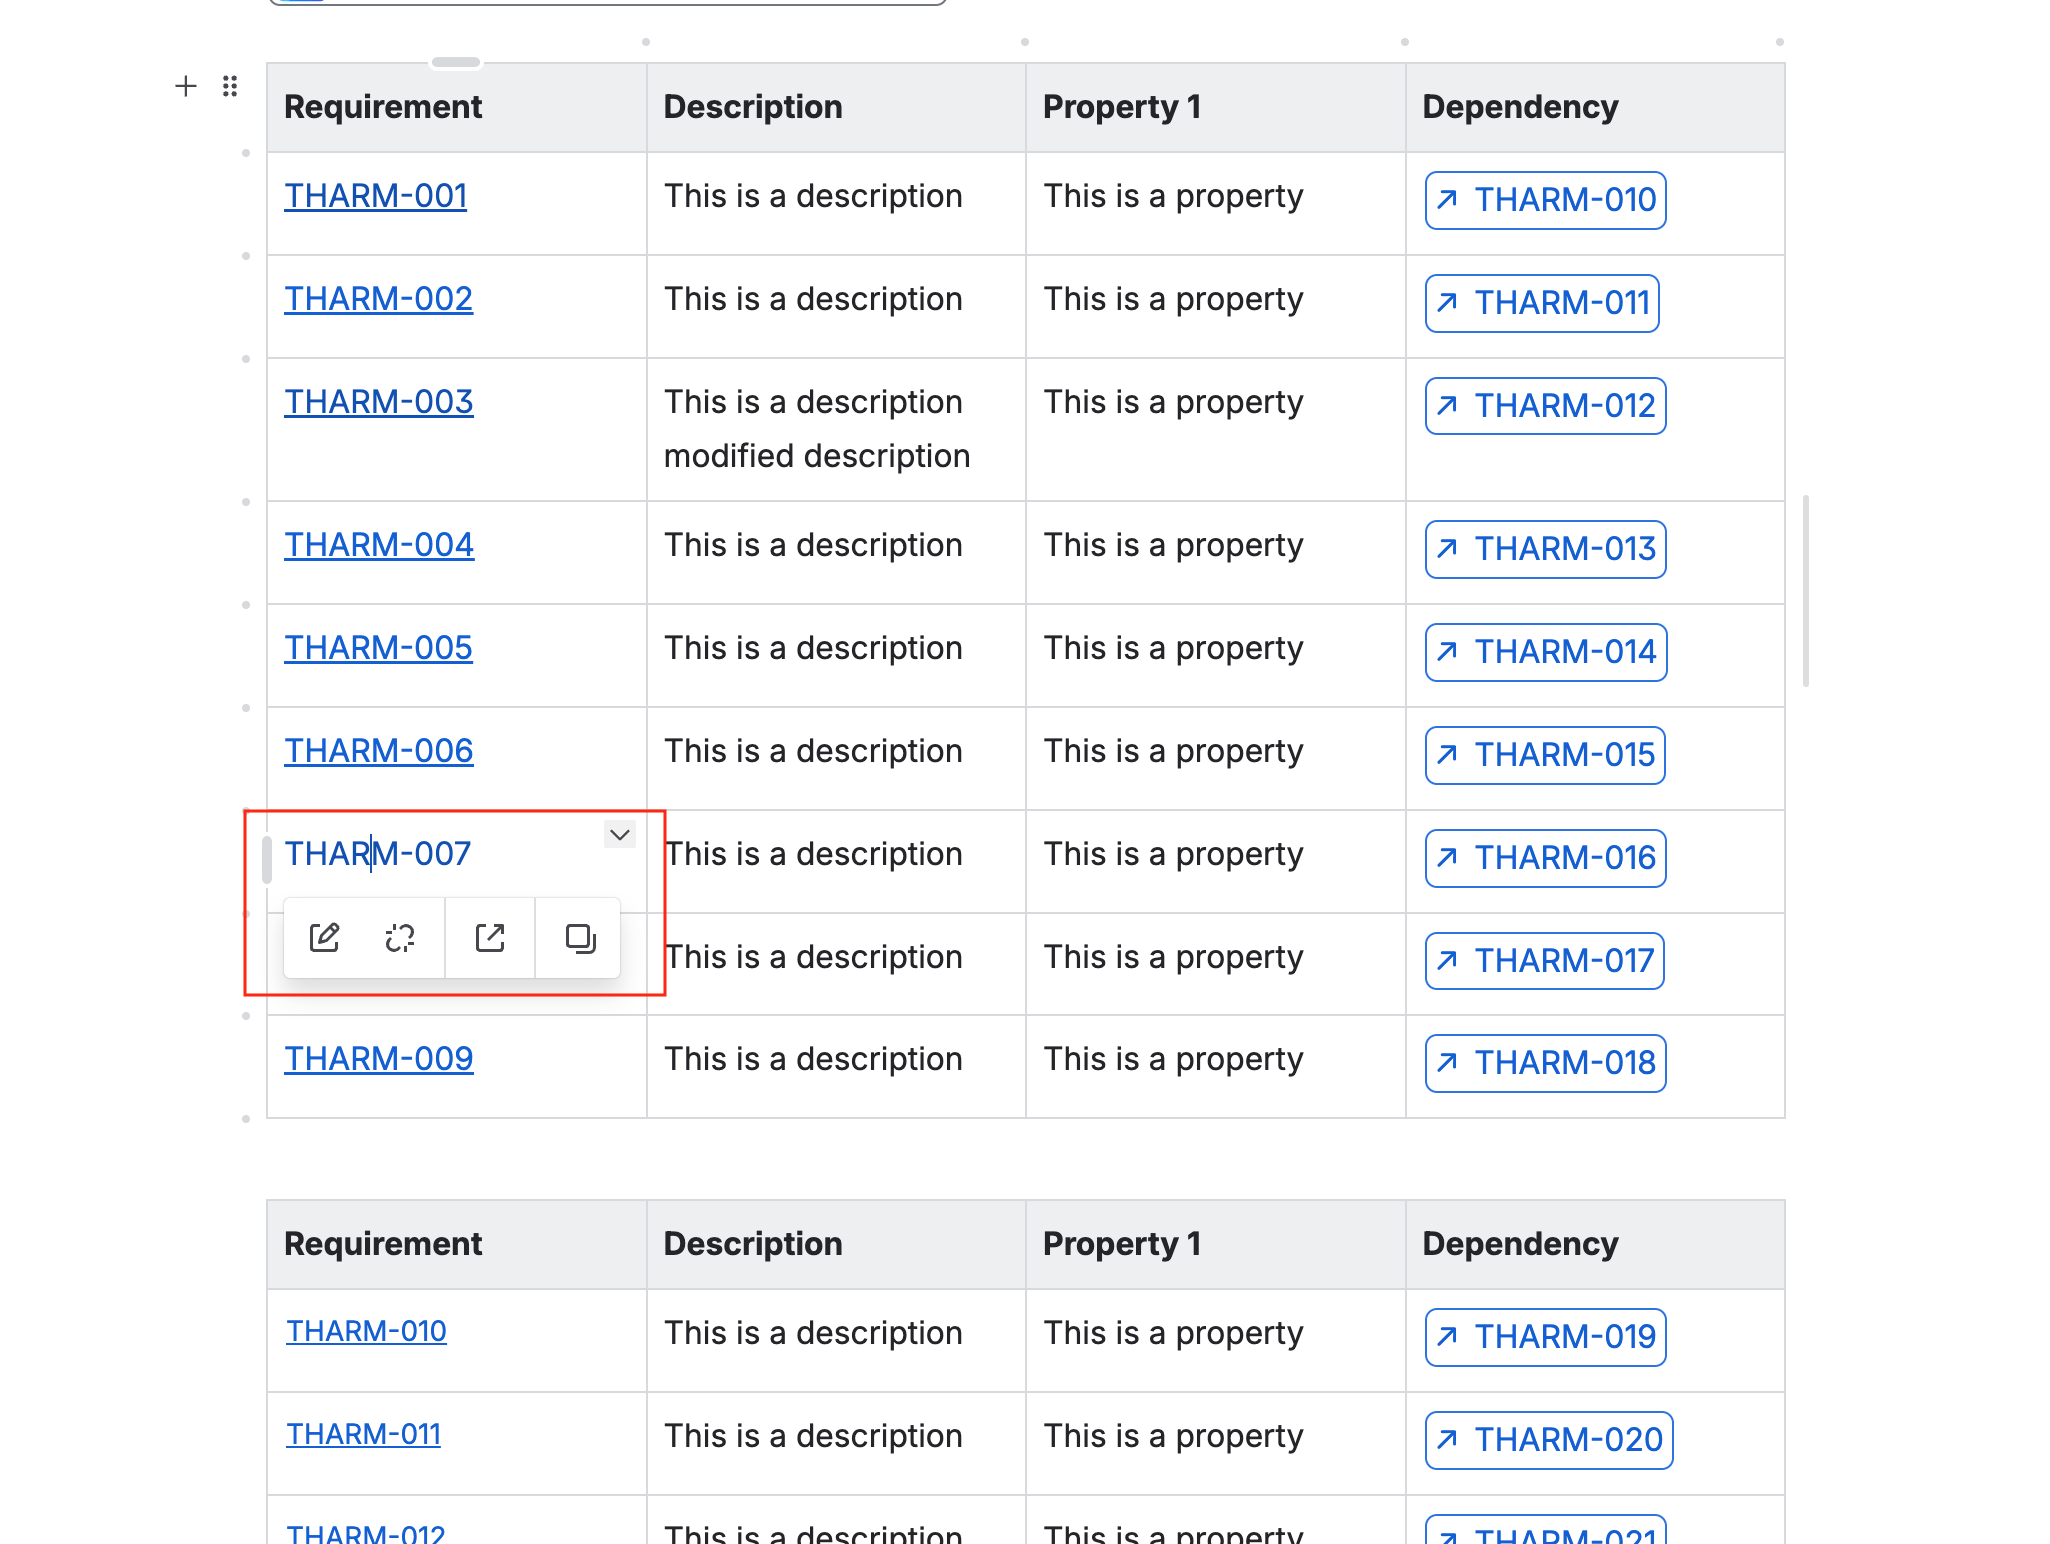Expand the THARM-007 cell options chevron
Viewport: 2050px width, 1544px height.
pyautogui.click(x=620, y=835)
